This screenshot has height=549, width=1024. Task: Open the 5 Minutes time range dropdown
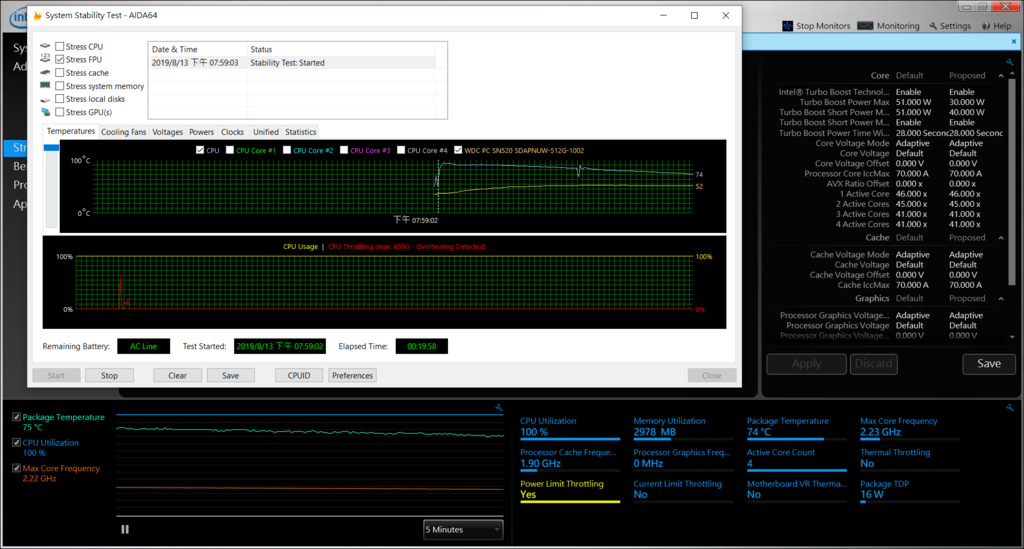point(463,529)
